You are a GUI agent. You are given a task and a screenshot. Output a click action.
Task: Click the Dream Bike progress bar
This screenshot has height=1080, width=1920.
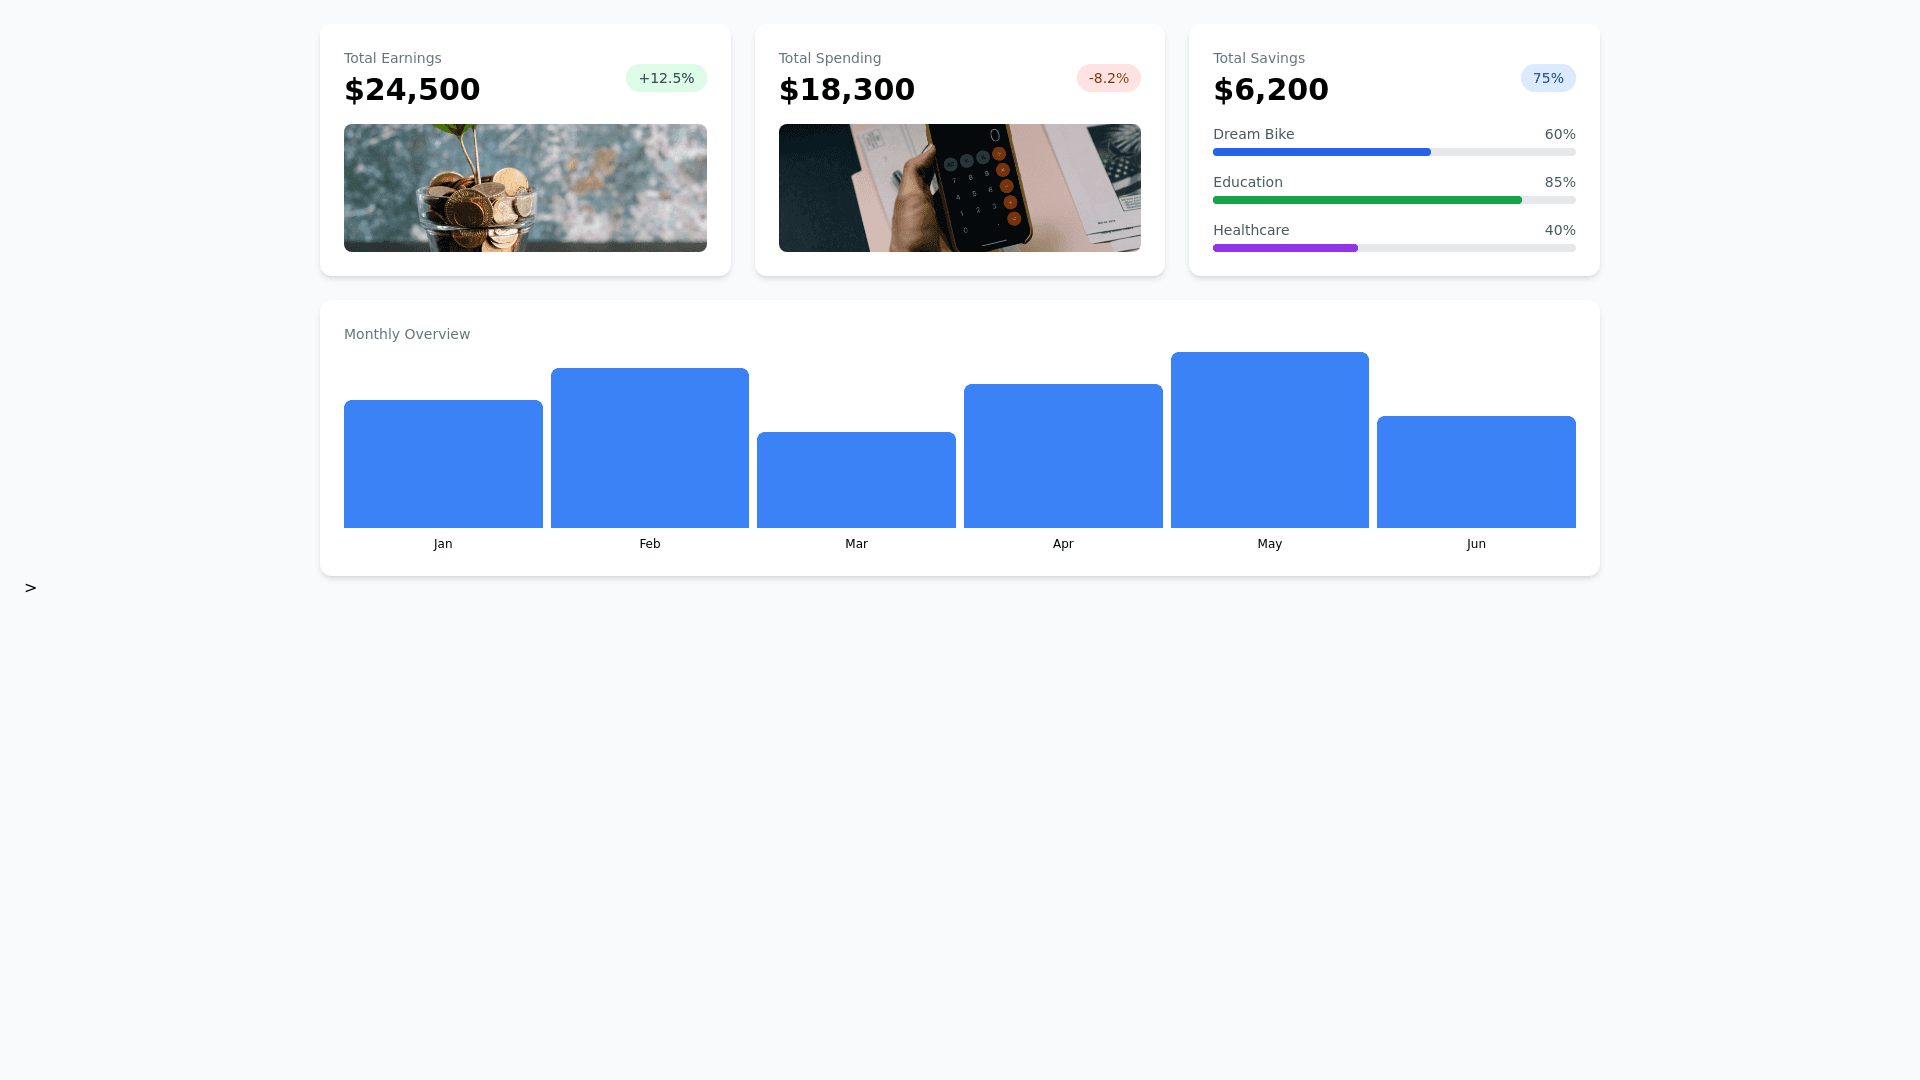click(1393, 152)
